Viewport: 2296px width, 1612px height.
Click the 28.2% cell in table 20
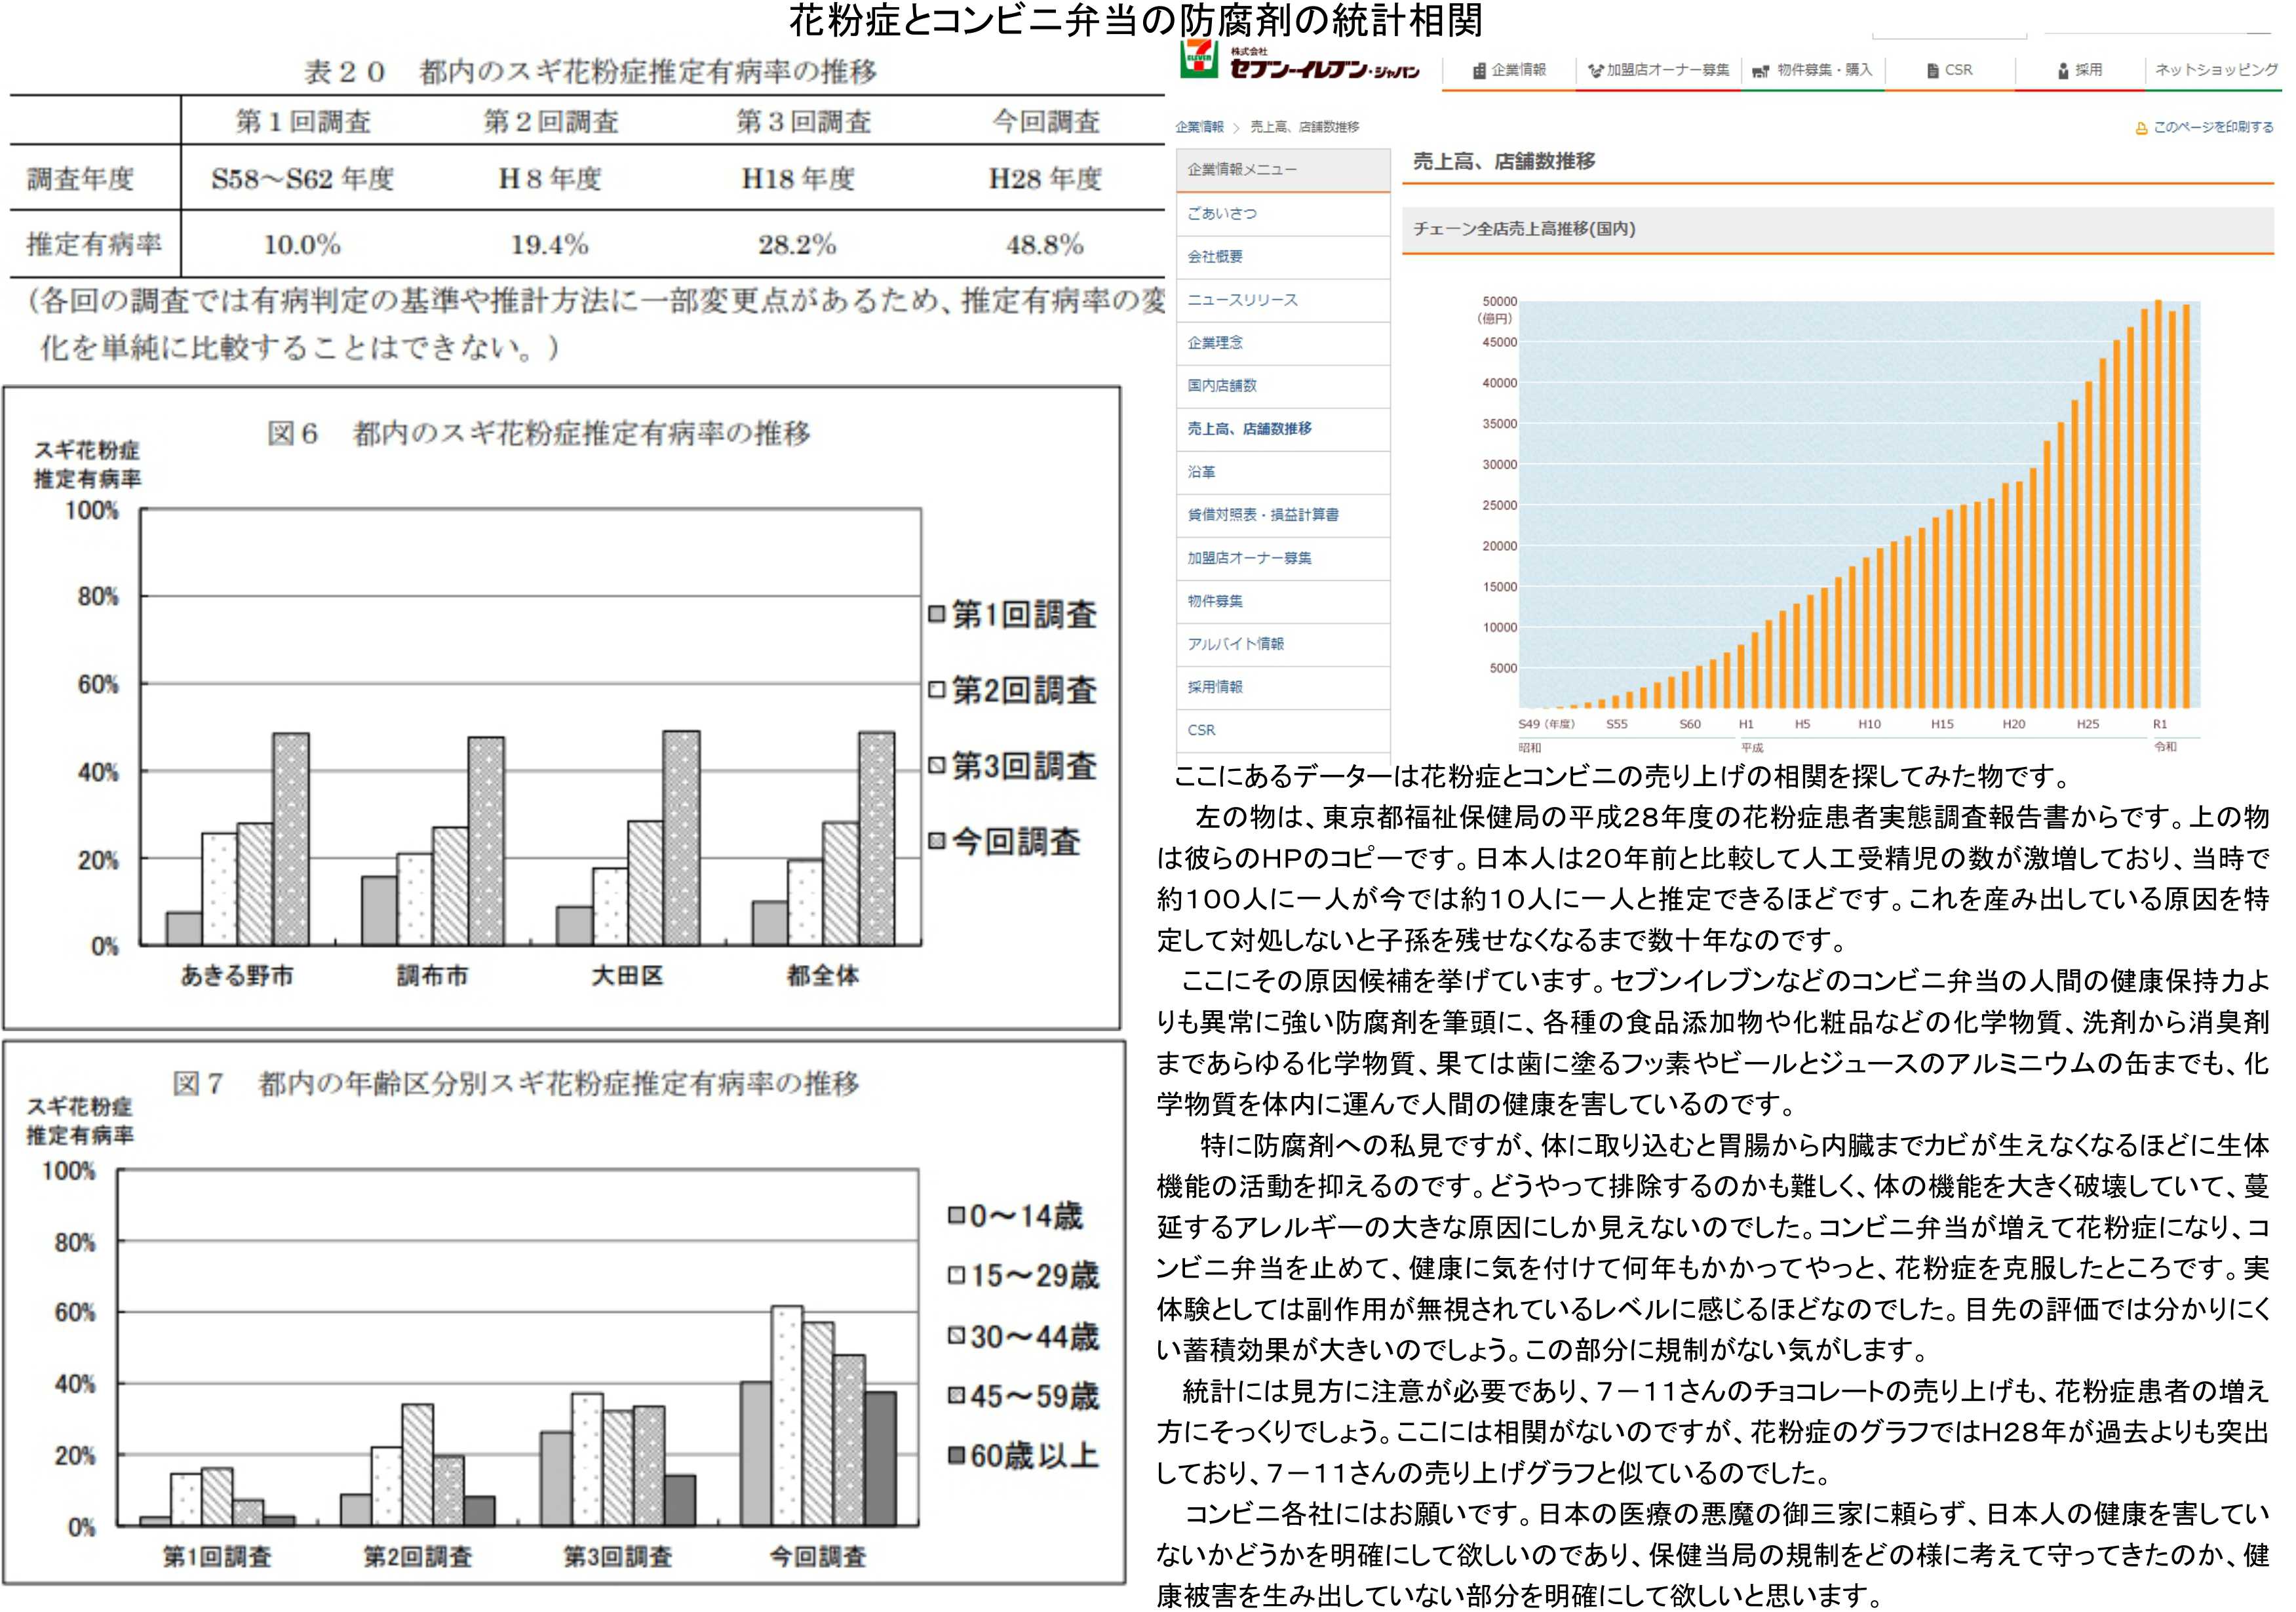pos(797,245)
